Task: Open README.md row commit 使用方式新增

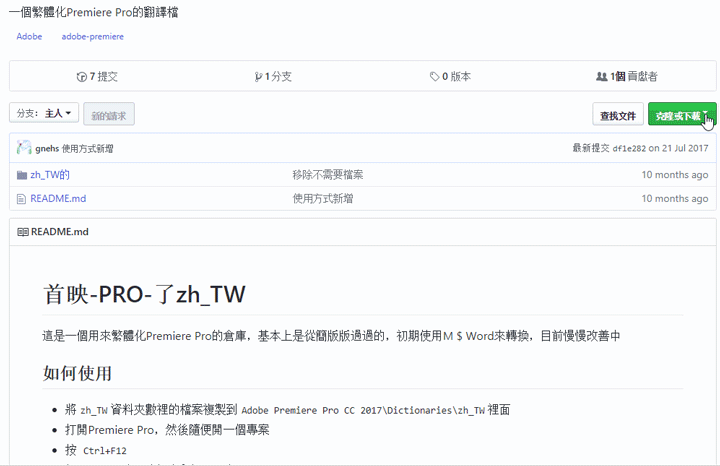Action: 323,198
